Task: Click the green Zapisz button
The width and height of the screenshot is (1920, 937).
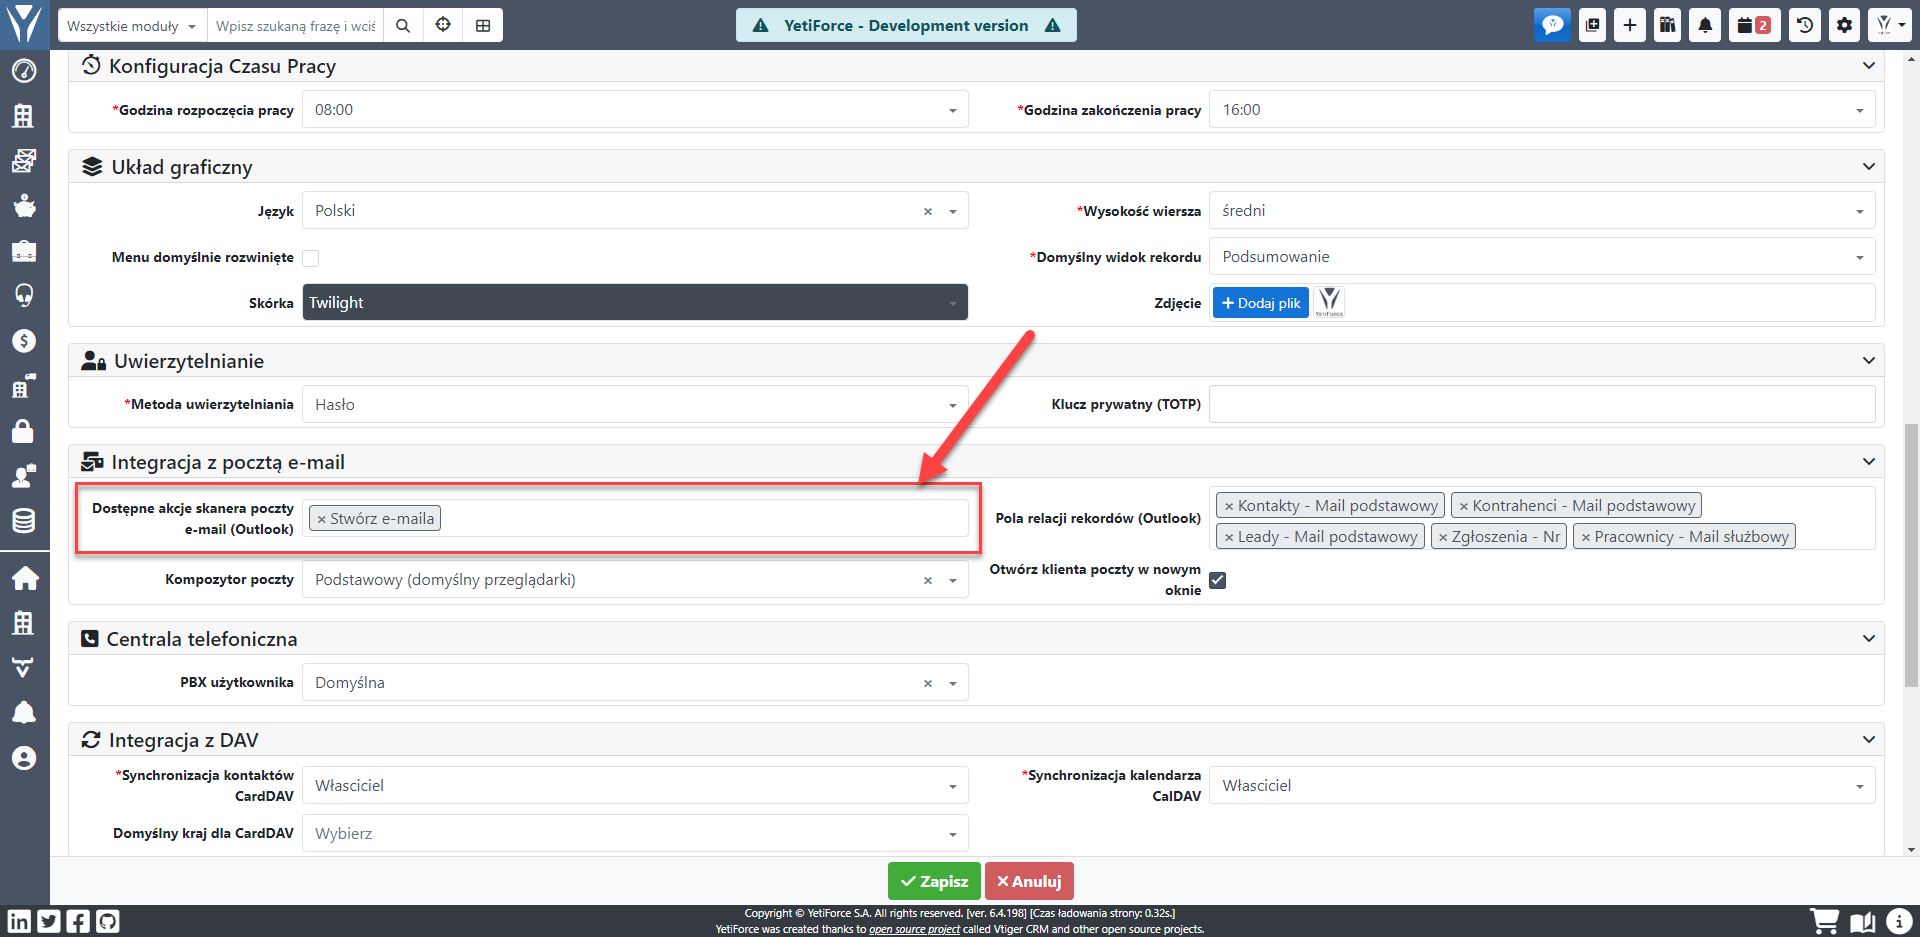Action: [934, 881]
